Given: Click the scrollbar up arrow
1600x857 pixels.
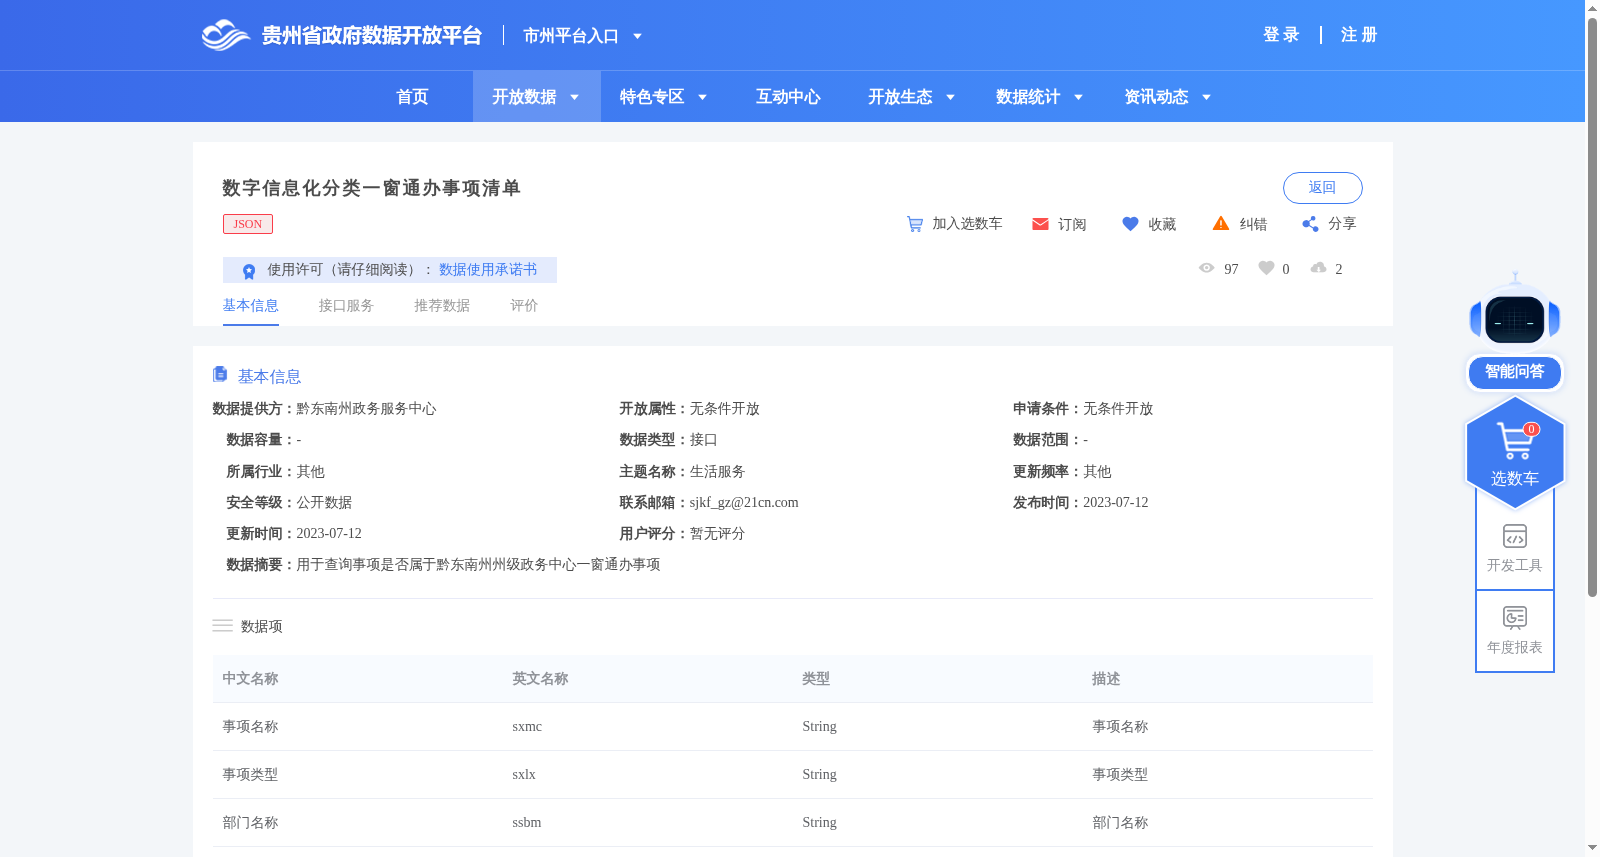Looking at the screenshot, I should tap(1592, 7).
